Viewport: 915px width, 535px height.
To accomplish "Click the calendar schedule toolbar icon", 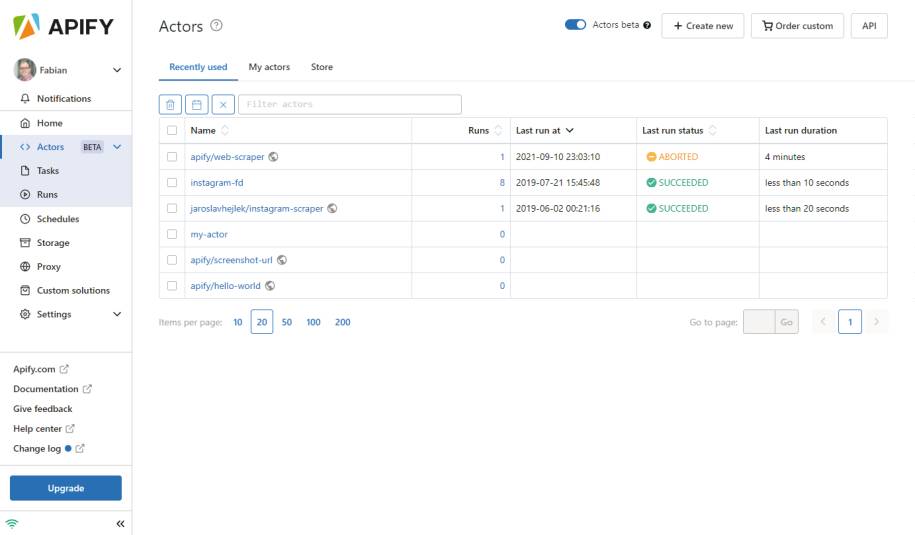I will click(197, 104).
